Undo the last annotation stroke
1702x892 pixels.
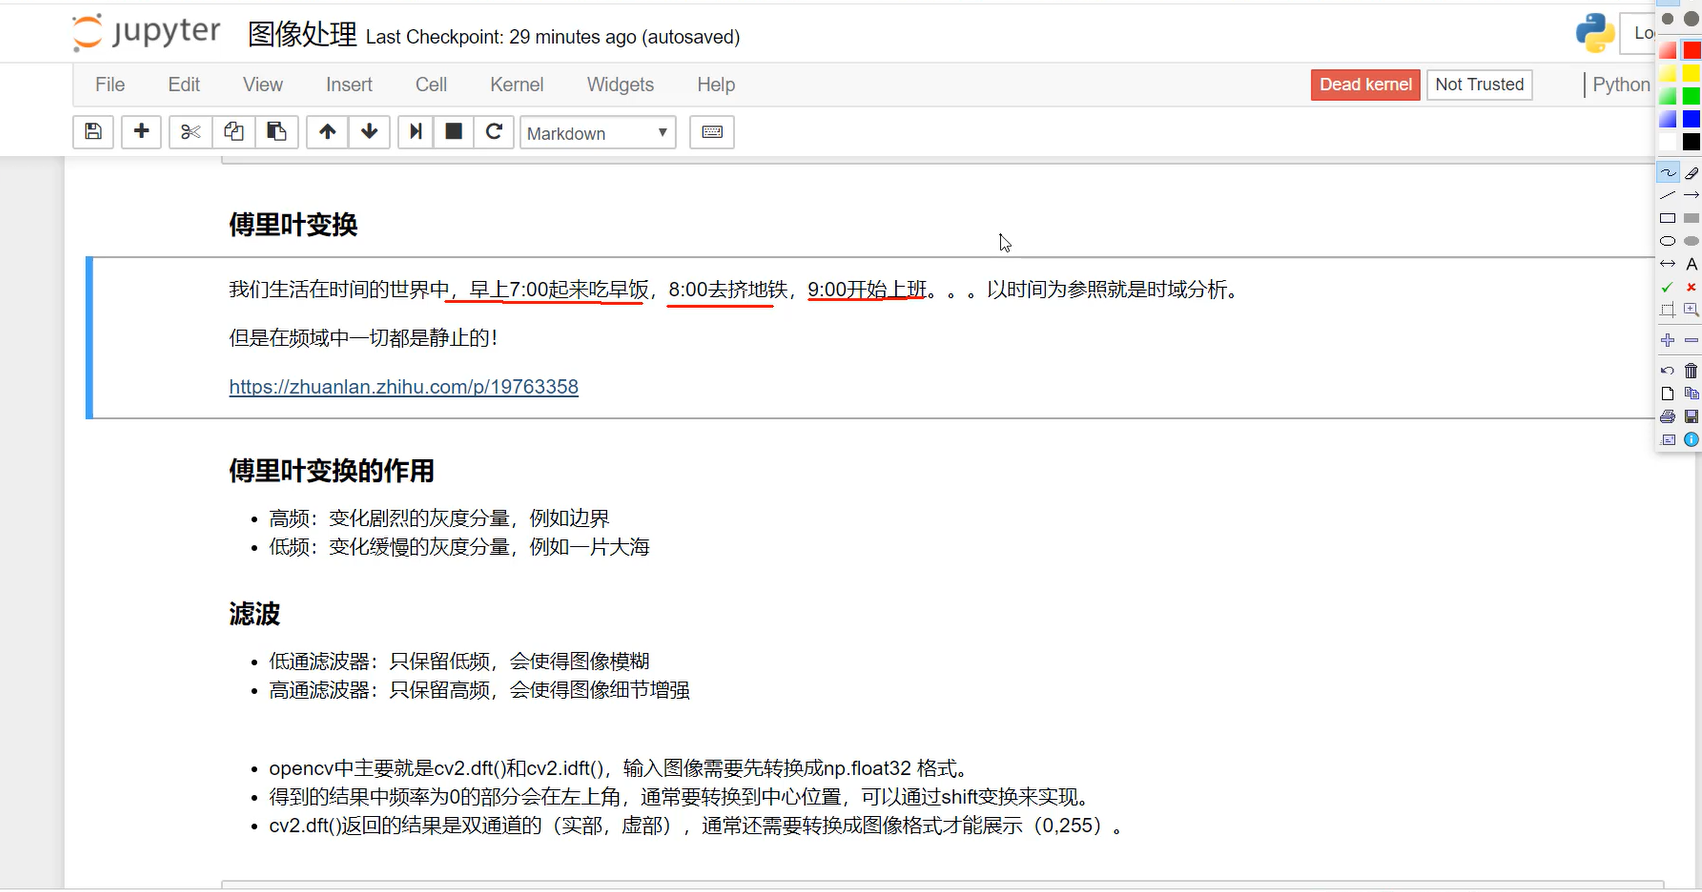(1668, 371)
